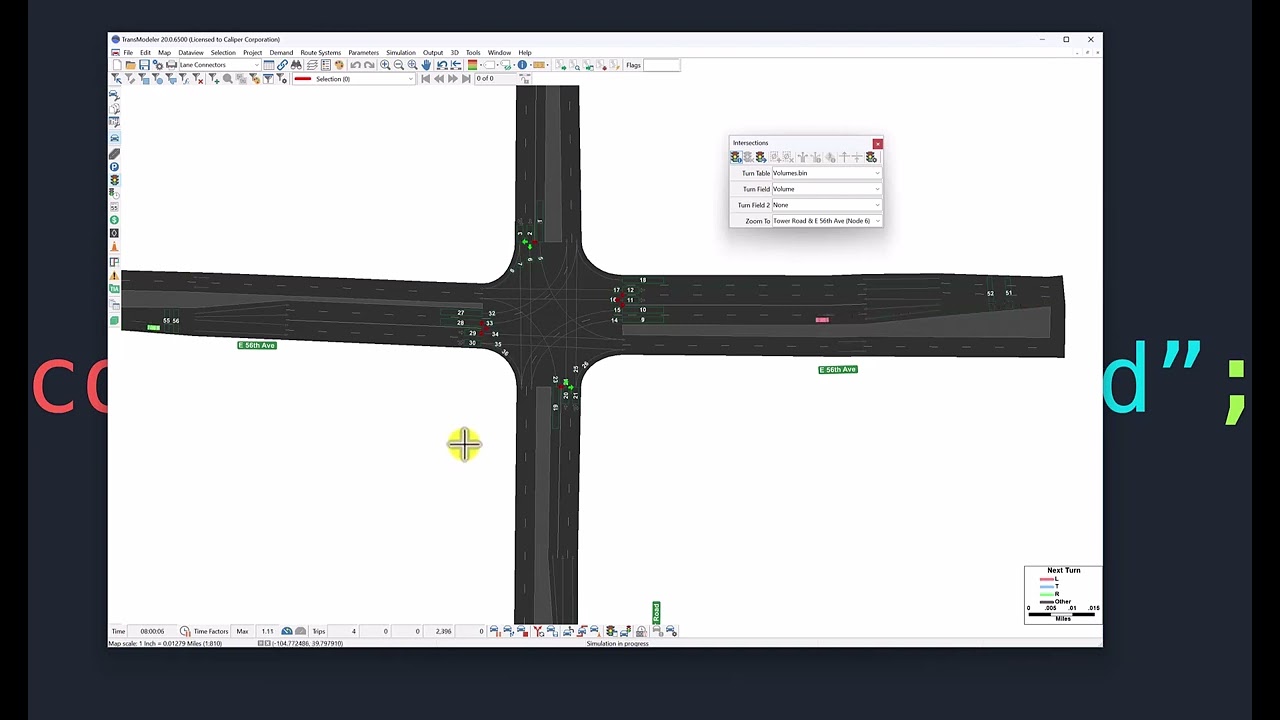Open the Turn Field 2 None dropdown
The width and height of the screenshot is (1280, 720).
pos(826,205)
